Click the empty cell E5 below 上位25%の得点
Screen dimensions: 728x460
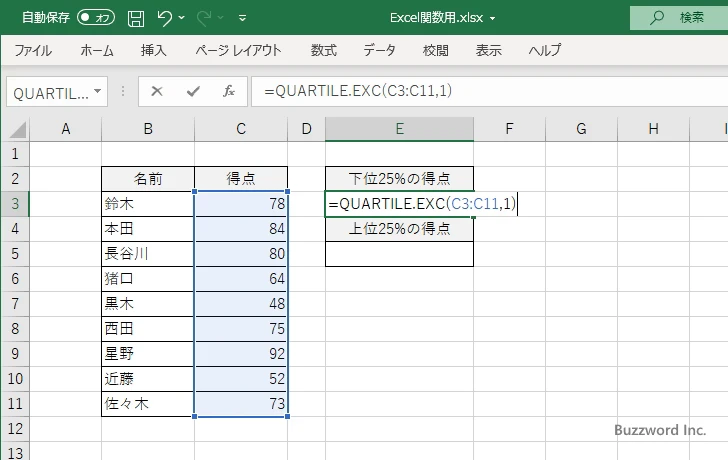(x=399, y=254)
